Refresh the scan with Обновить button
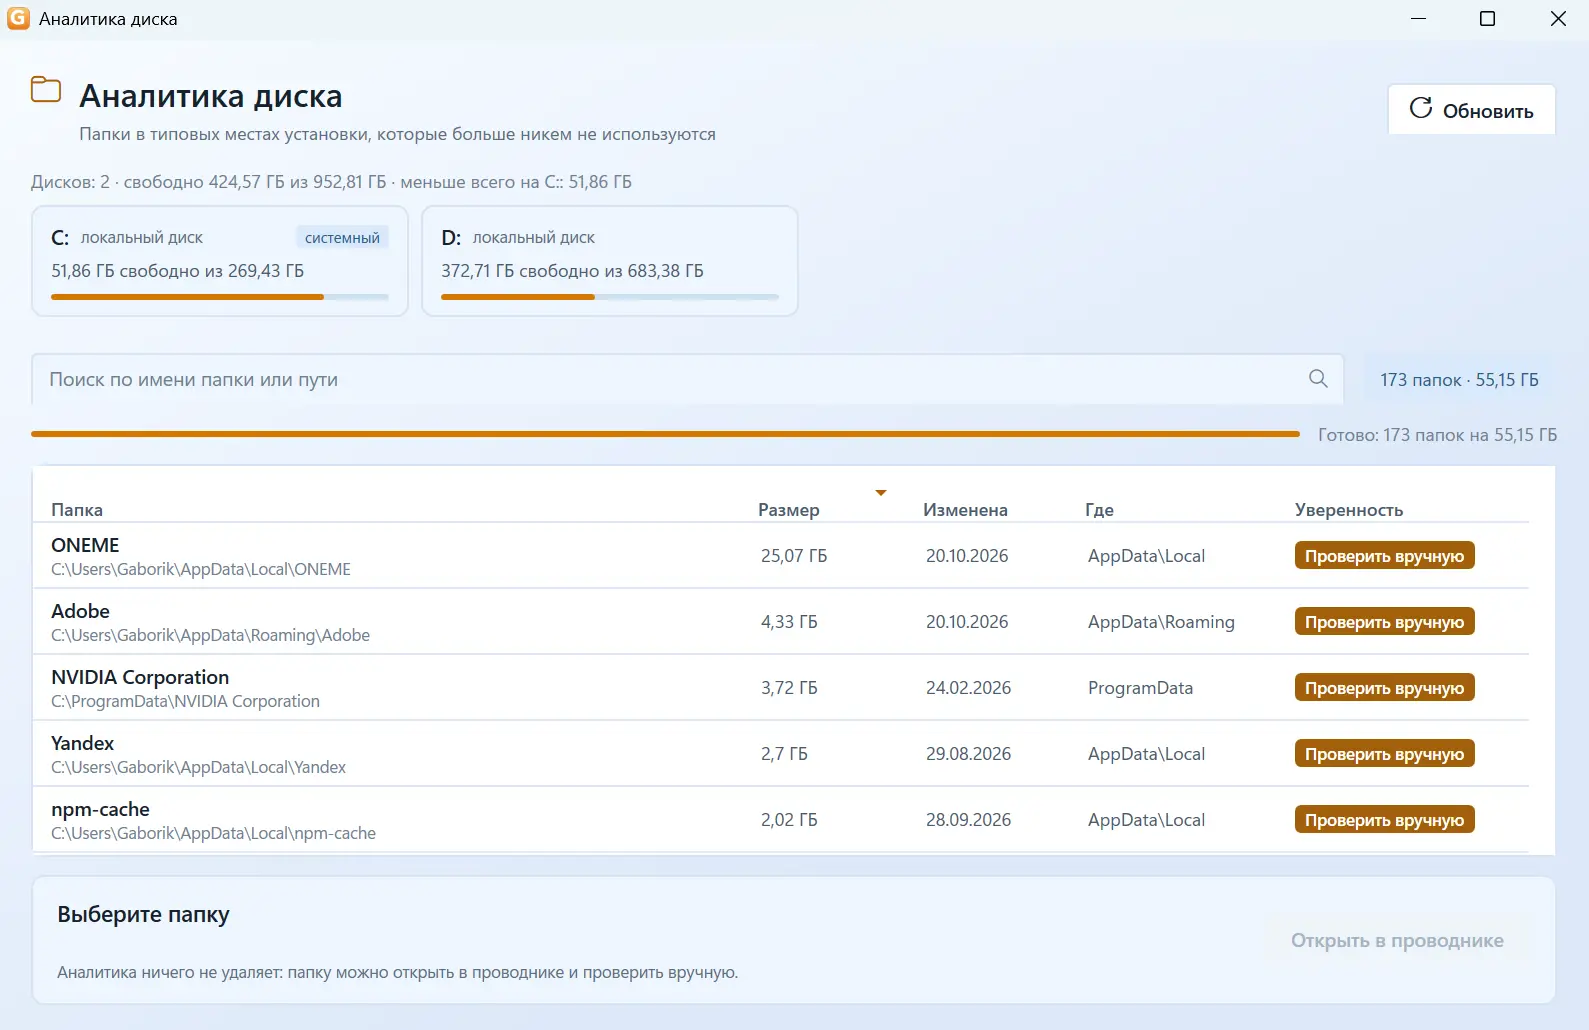Viewport: 1589px width, 1030px height. point(1471,110)
